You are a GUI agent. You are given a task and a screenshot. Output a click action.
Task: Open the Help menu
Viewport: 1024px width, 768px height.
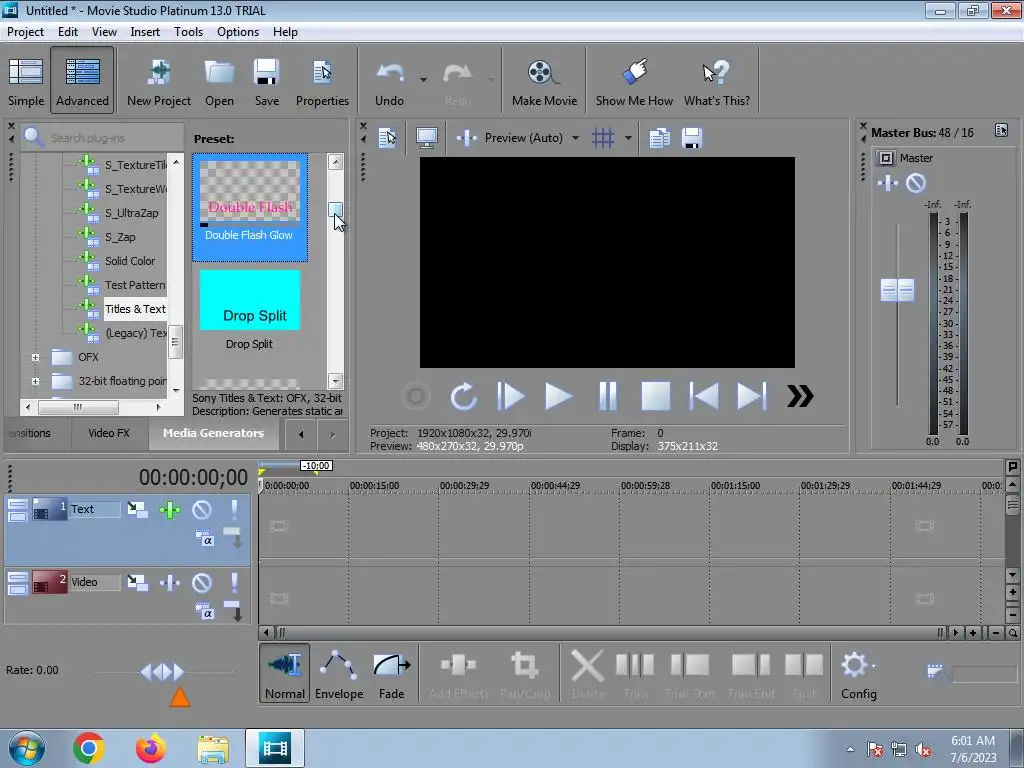(285, 31)
